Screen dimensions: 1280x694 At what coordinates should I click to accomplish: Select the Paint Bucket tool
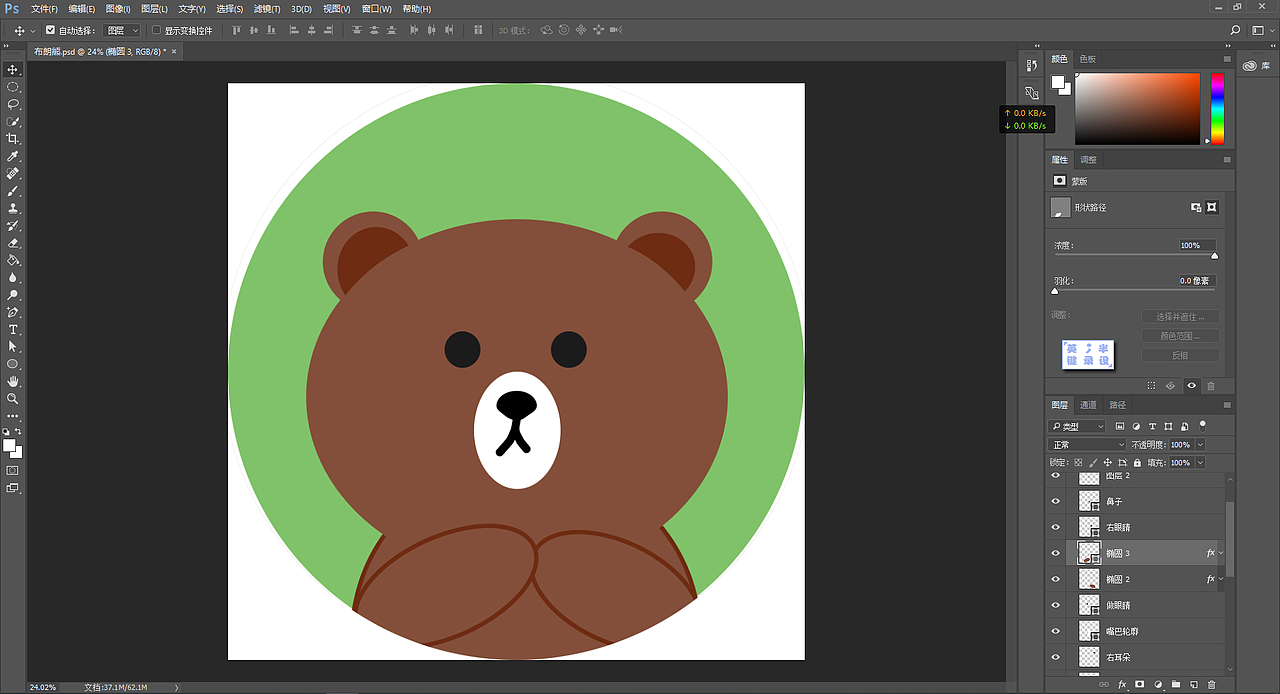(x=13, y=260)
